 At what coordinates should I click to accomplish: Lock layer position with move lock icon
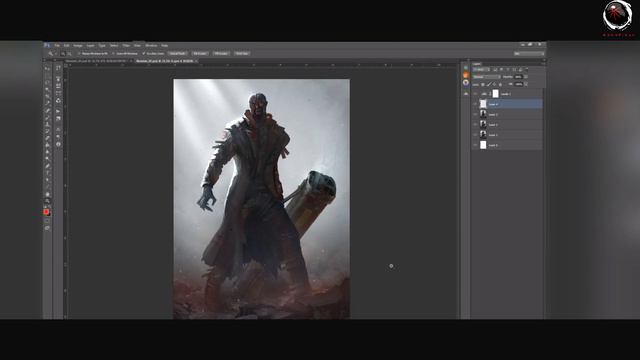click(494, 84)
